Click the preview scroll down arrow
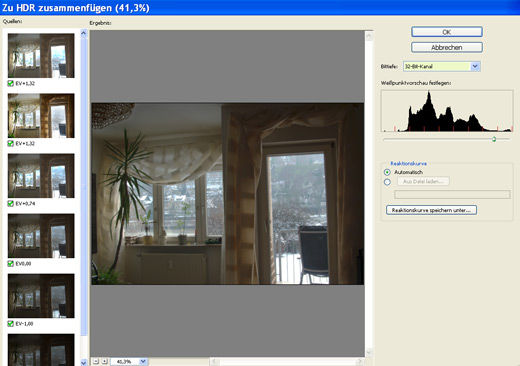The height and width of the screenshot is (366, 520). (x=369, y=352)
